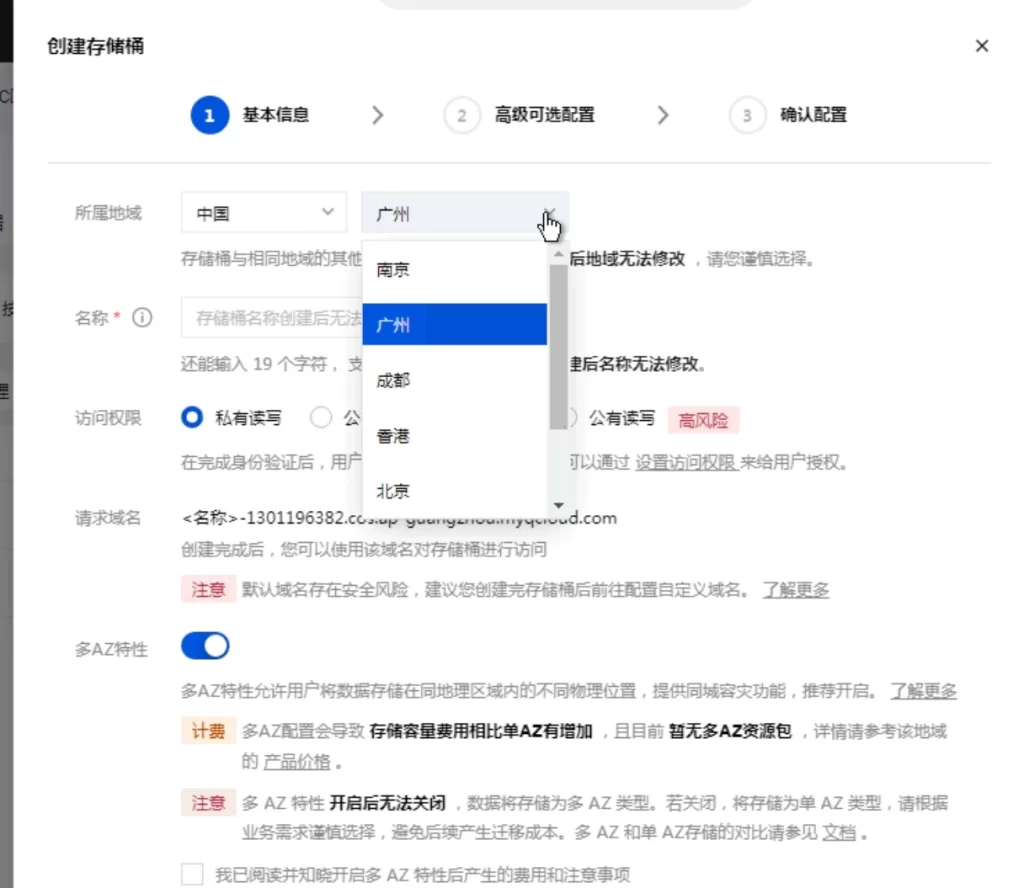Close the 创建存储桶 dialog
Image resolution: width=1024 pixels, height=888 pixels.
pyautogui.click(x=981, y=45)
